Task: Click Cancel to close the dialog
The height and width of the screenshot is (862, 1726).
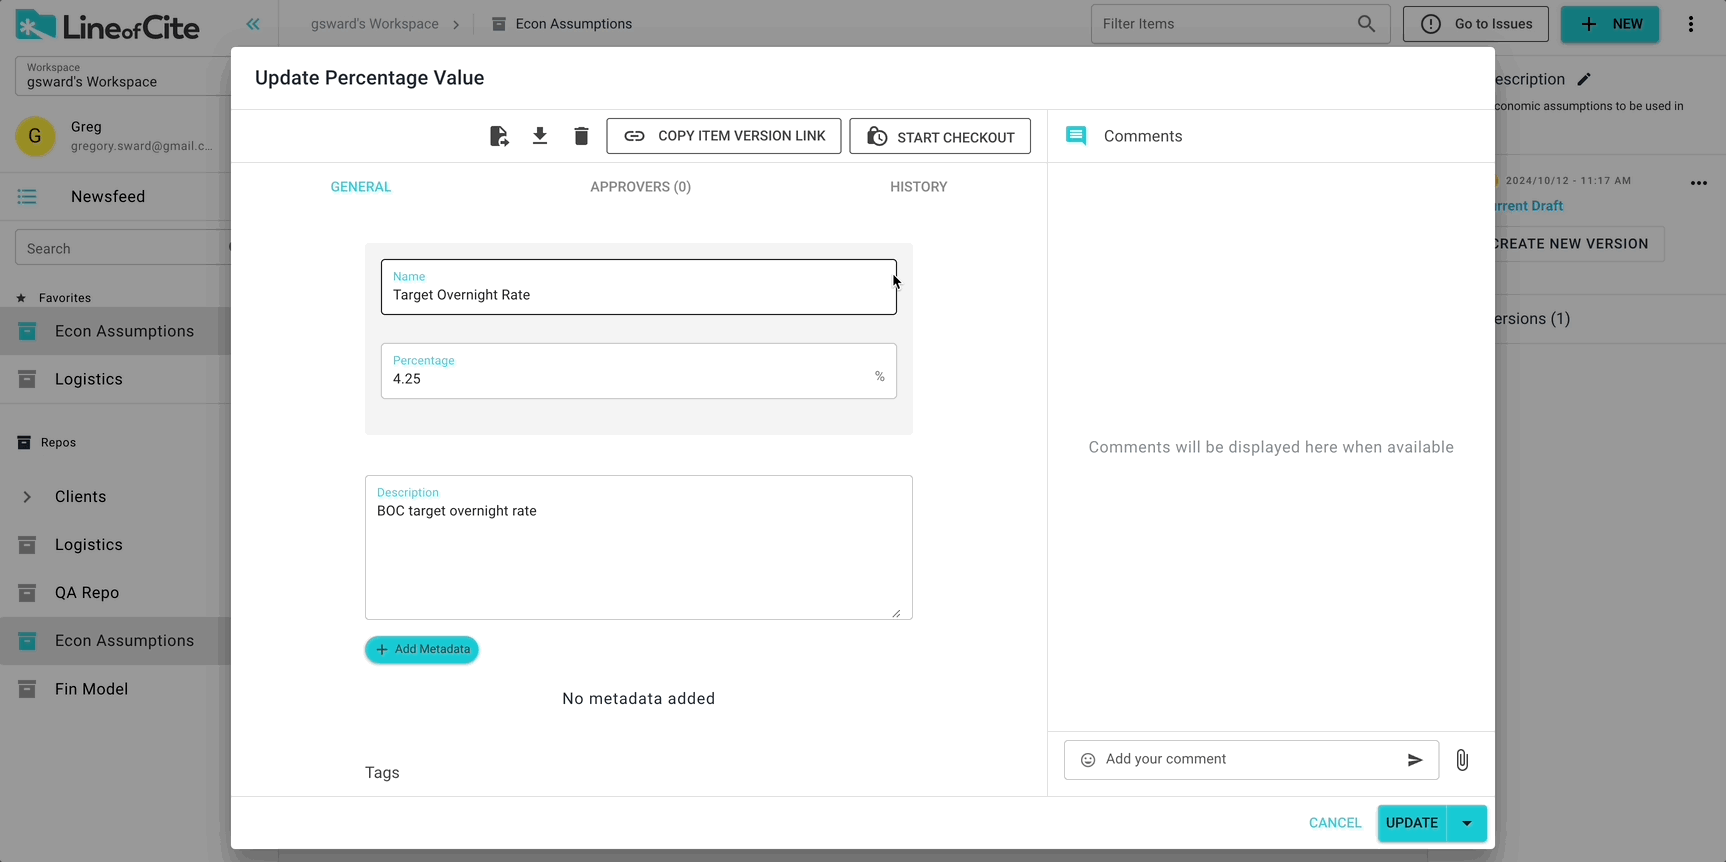Action: pos(1335,823)
